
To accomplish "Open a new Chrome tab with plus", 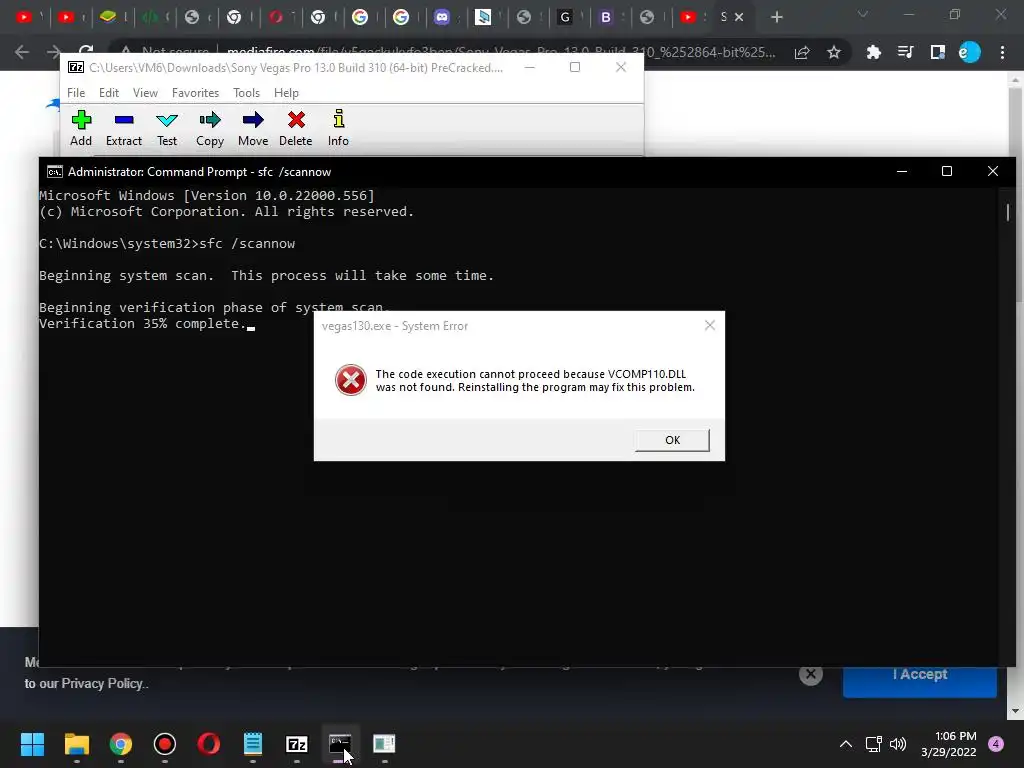I will tap(776, 17).
